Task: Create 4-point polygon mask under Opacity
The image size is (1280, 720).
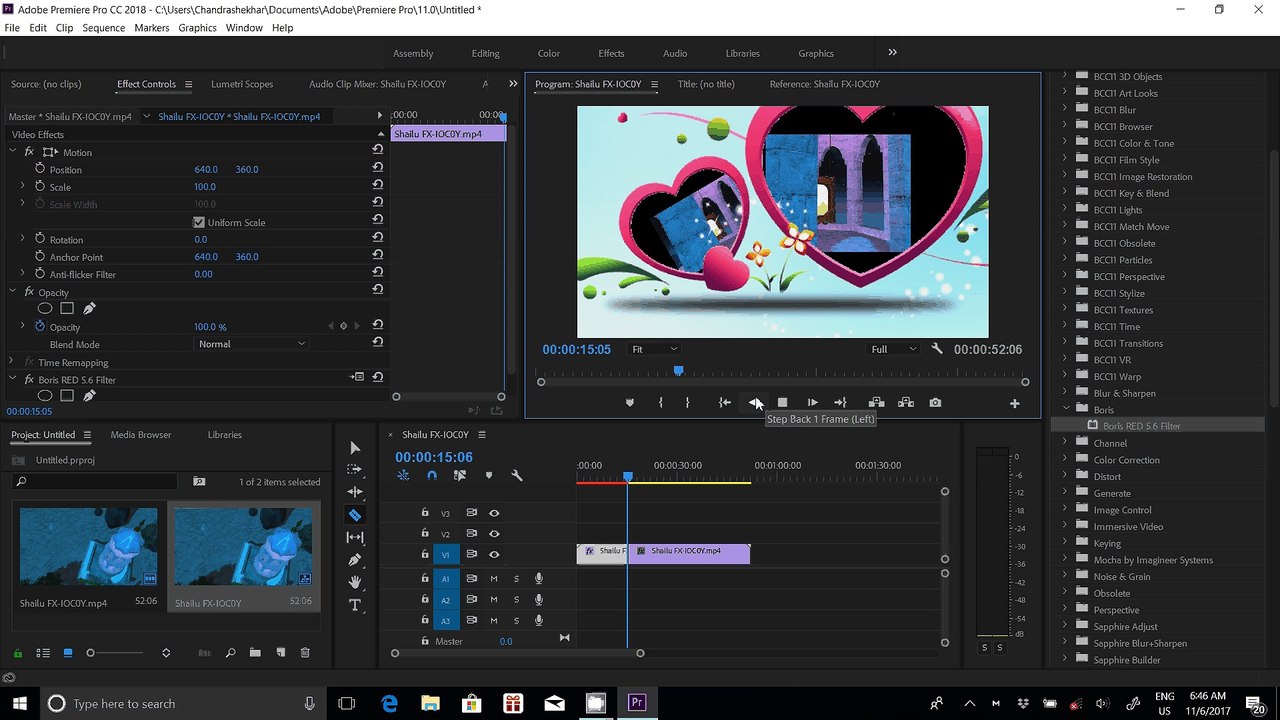Action: tap(67, 309)
